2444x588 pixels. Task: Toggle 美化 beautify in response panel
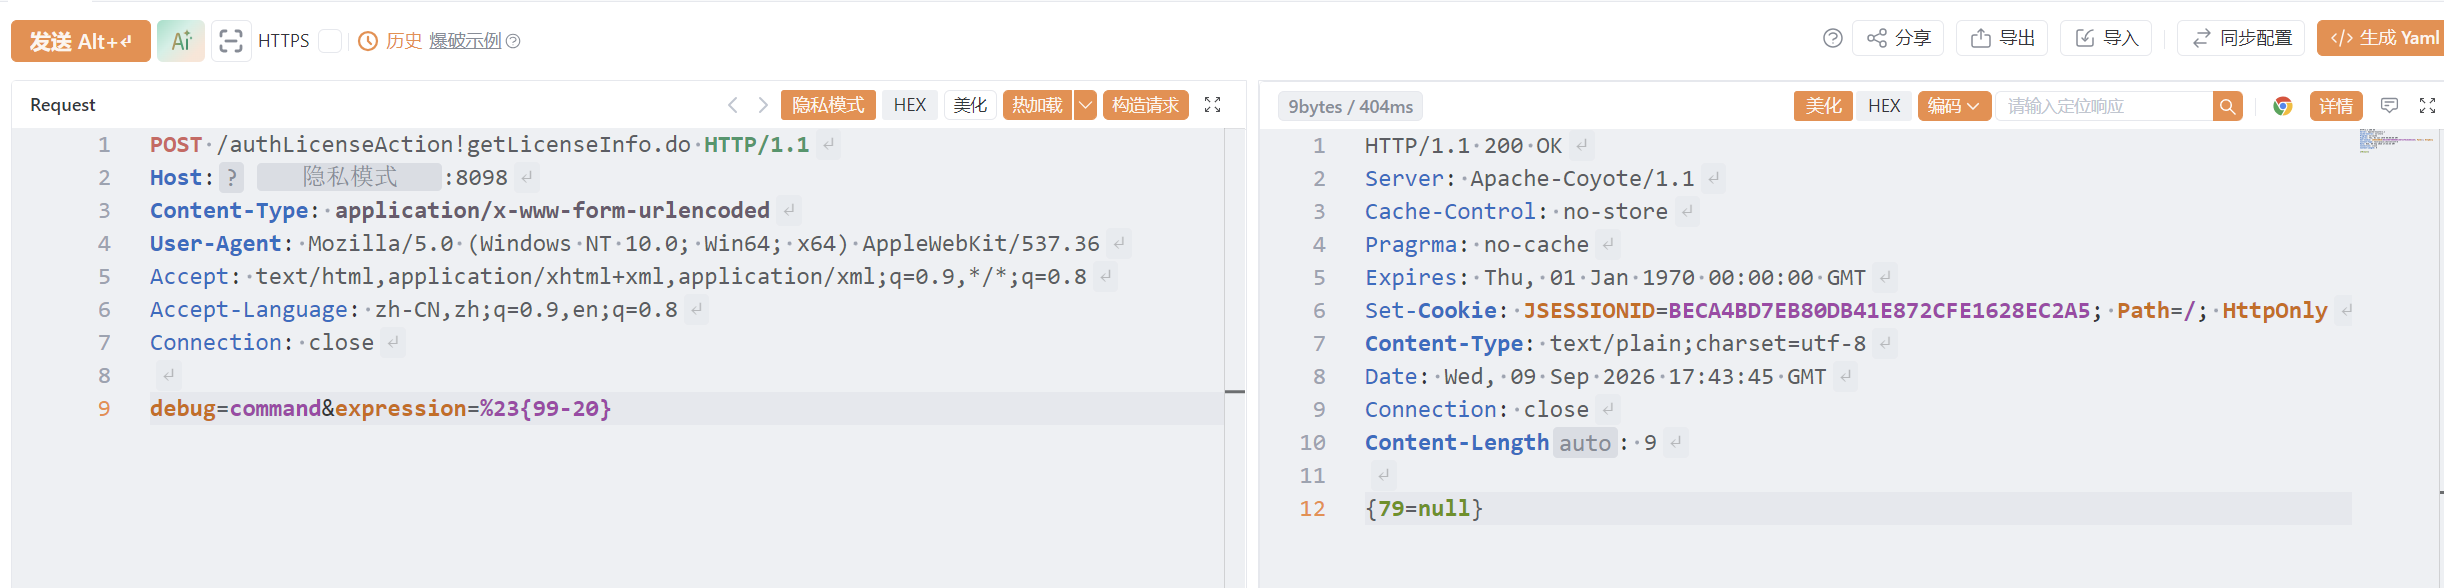(1823, 106)
